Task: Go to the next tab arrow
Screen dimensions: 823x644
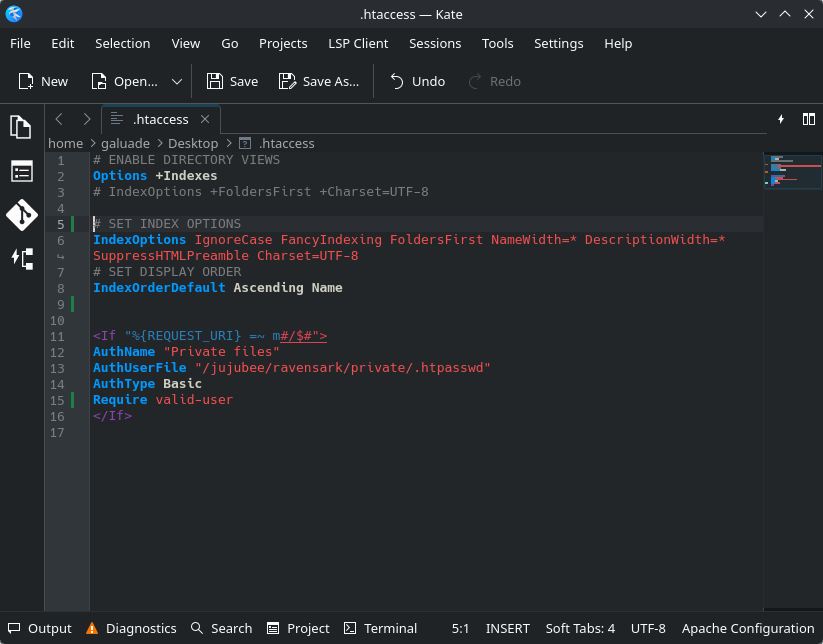Action: pyautogui.click(x=87, y=119)
